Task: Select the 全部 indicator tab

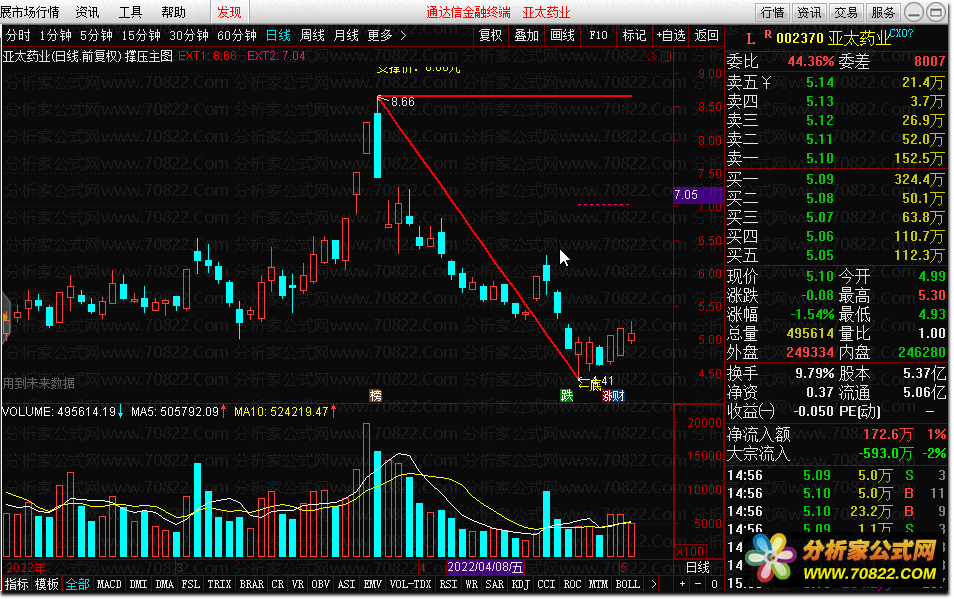Action: (77, 584)
